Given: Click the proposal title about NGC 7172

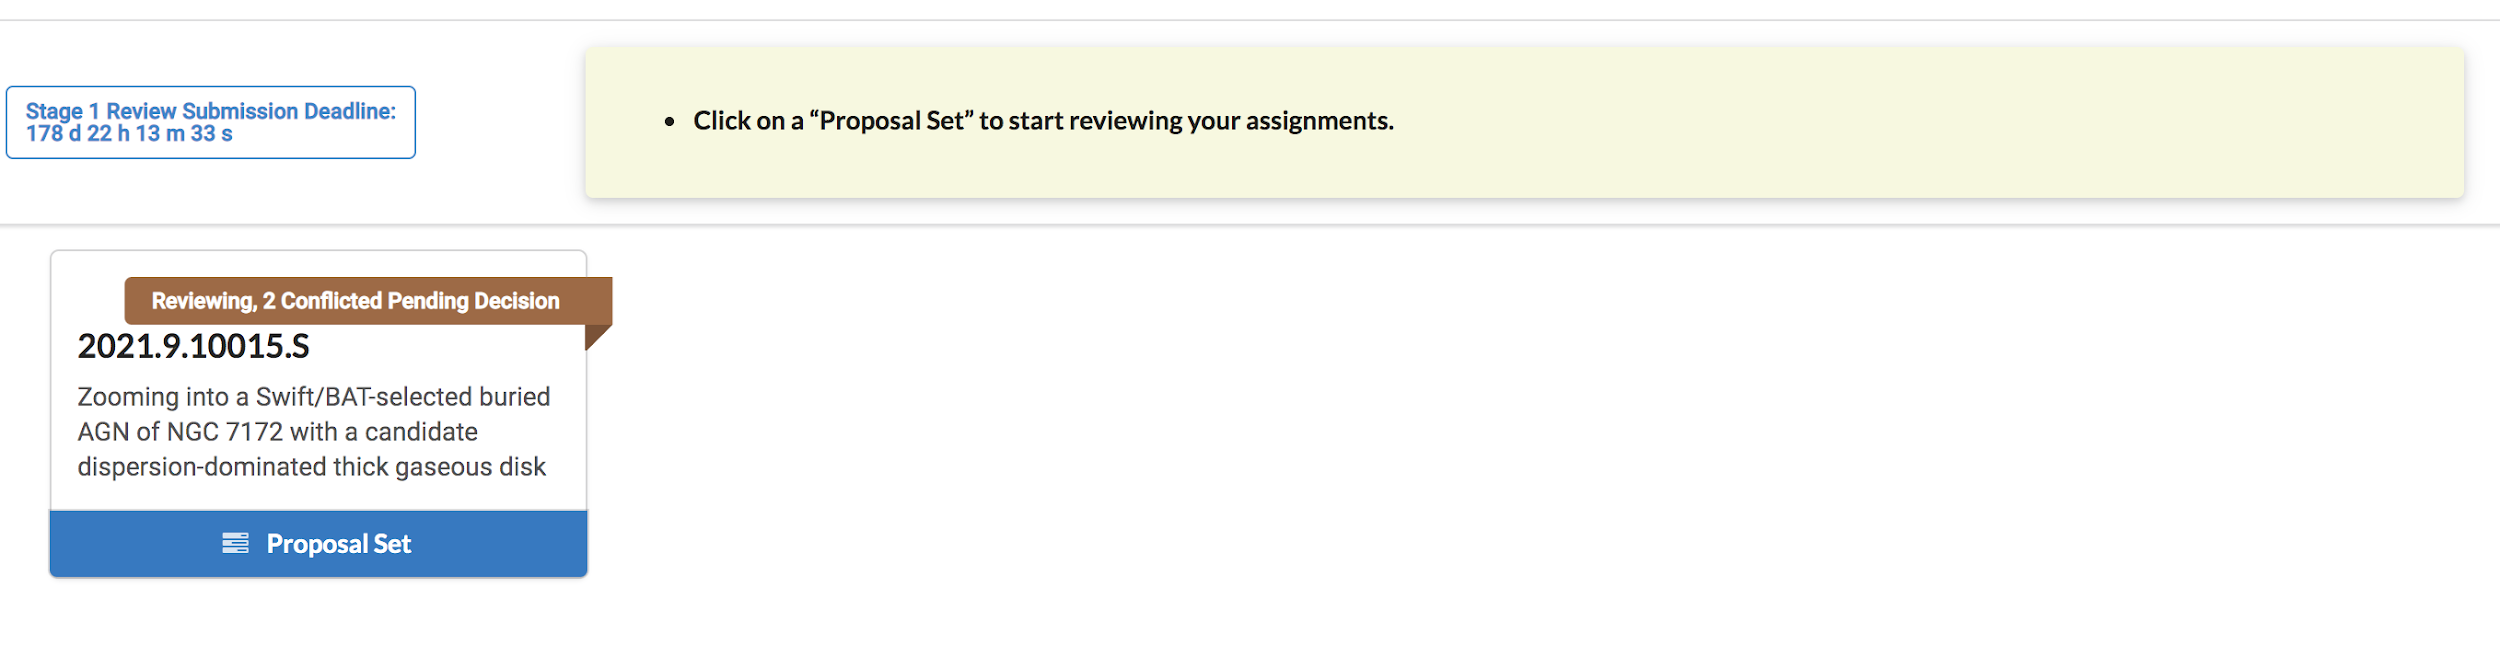Looking at the screenshot, I should click(313, 431).
